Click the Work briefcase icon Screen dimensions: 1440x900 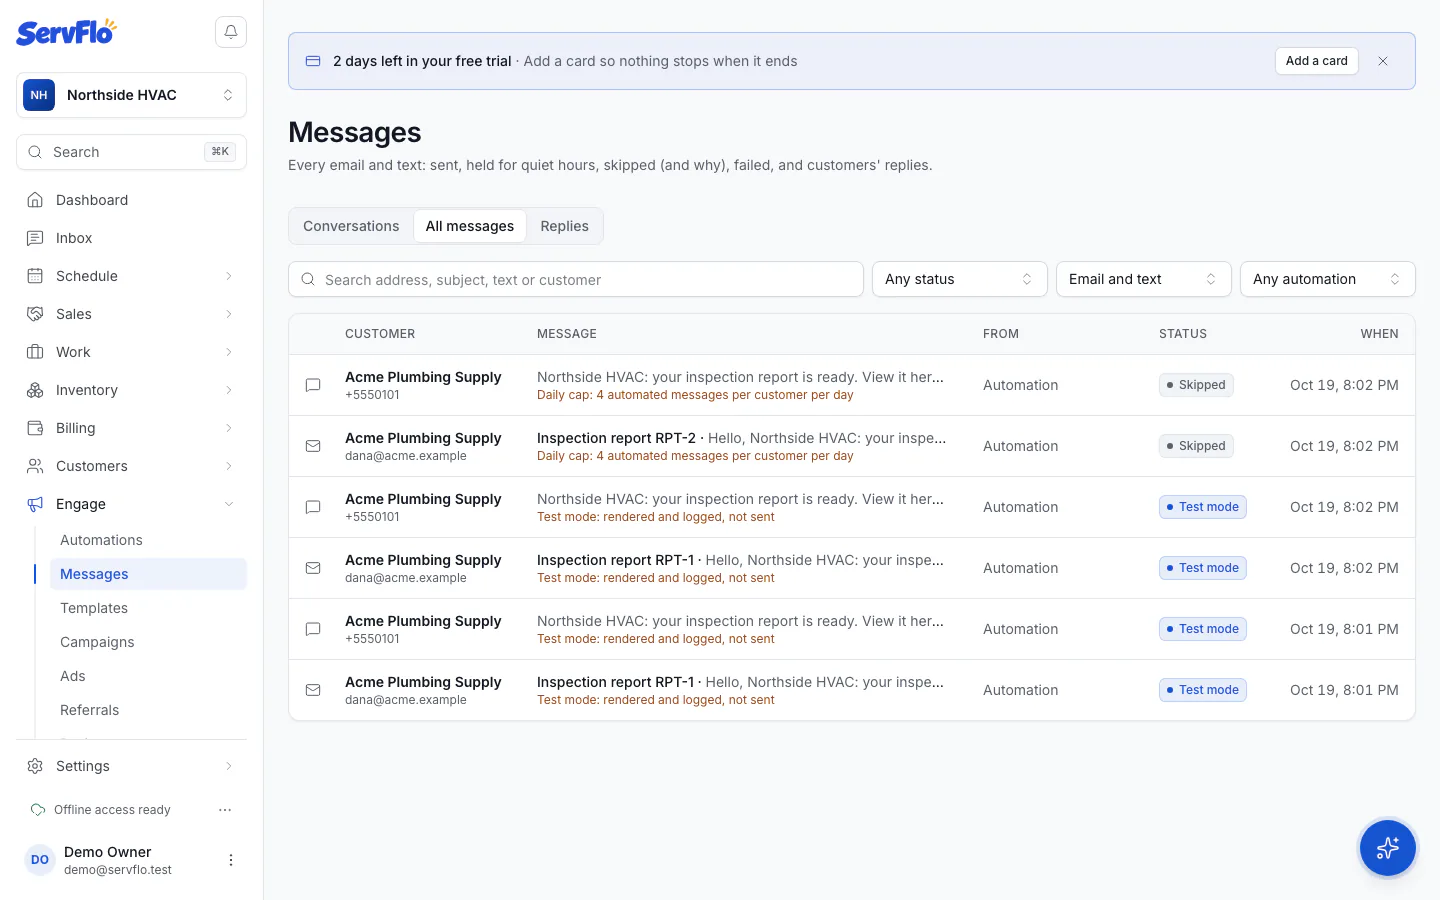[35, 352]
